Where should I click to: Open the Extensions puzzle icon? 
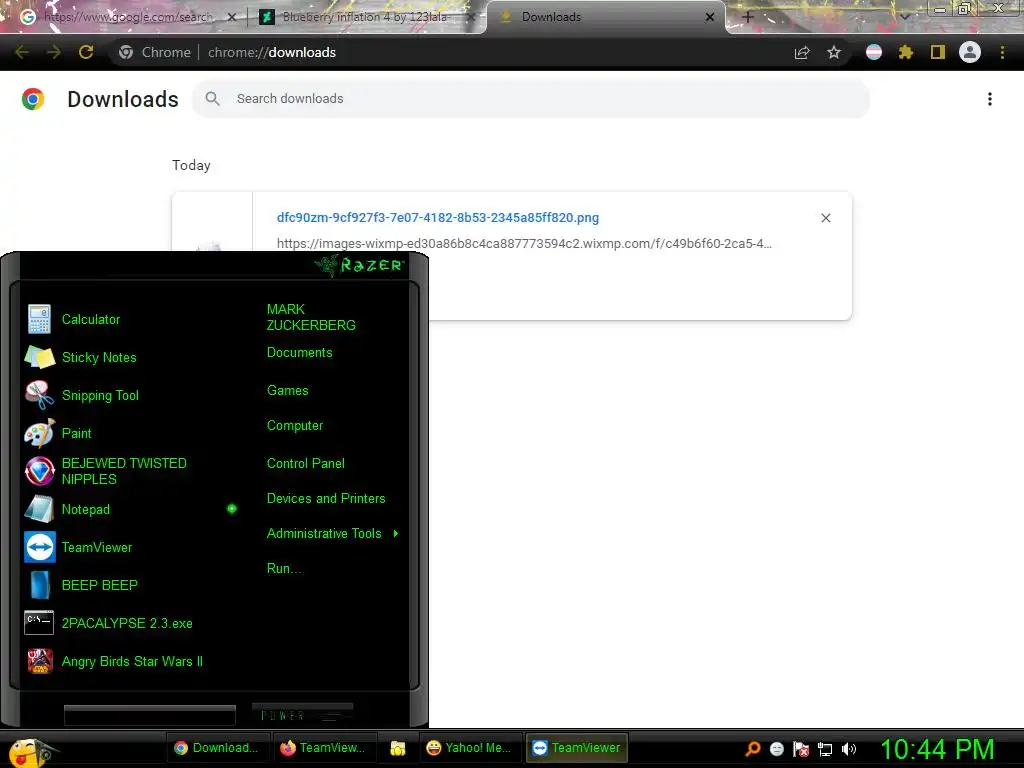(x=905, y=52)
